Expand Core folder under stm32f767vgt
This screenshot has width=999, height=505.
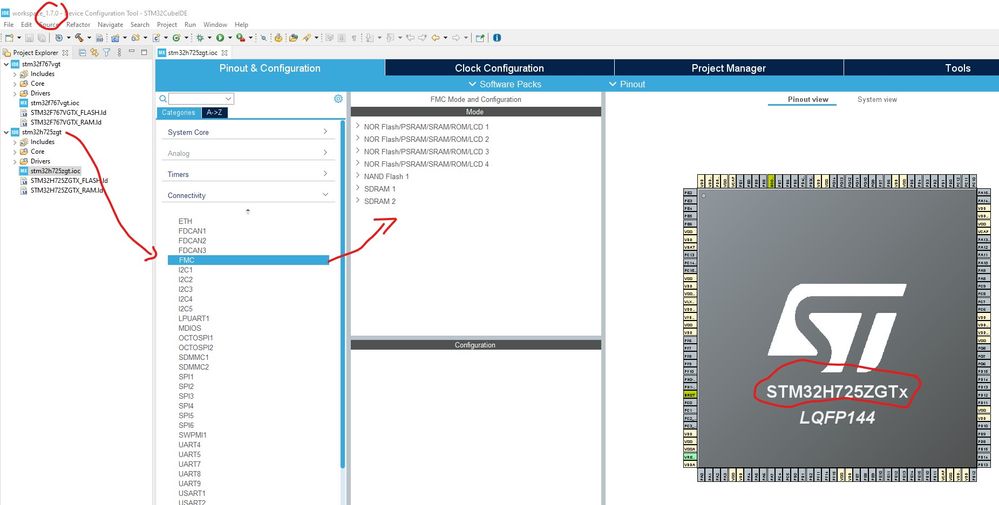click(15, 84)
